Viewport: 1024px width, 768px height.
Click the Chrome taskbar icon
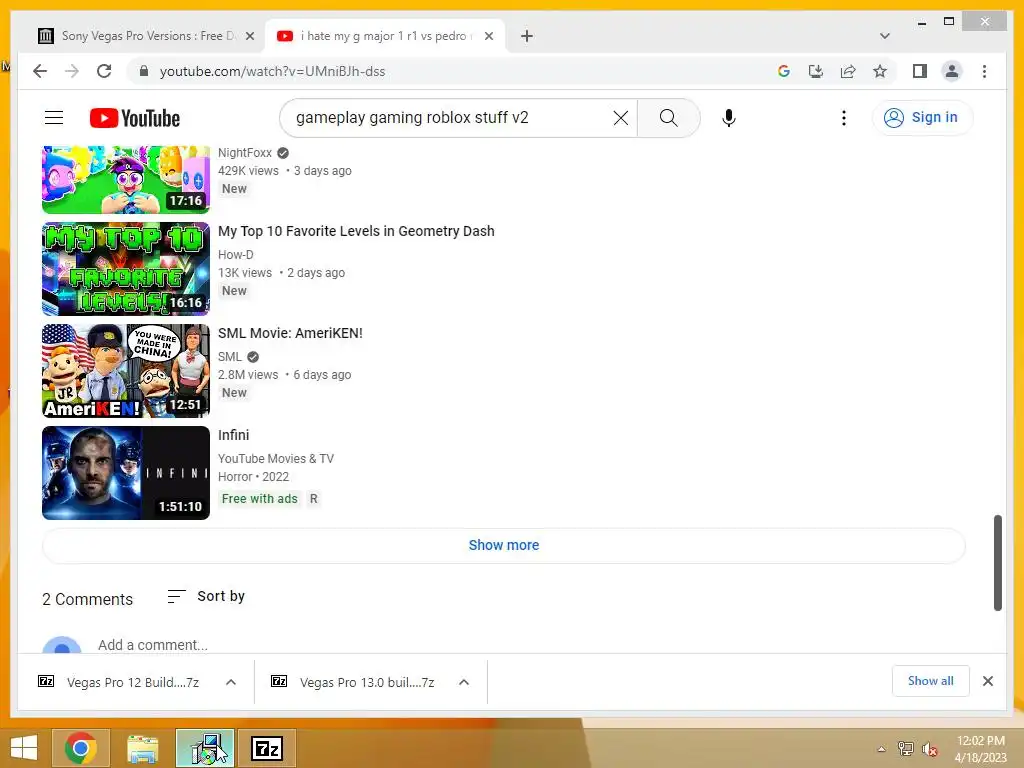pyautogui.click(x=81, y=748)
